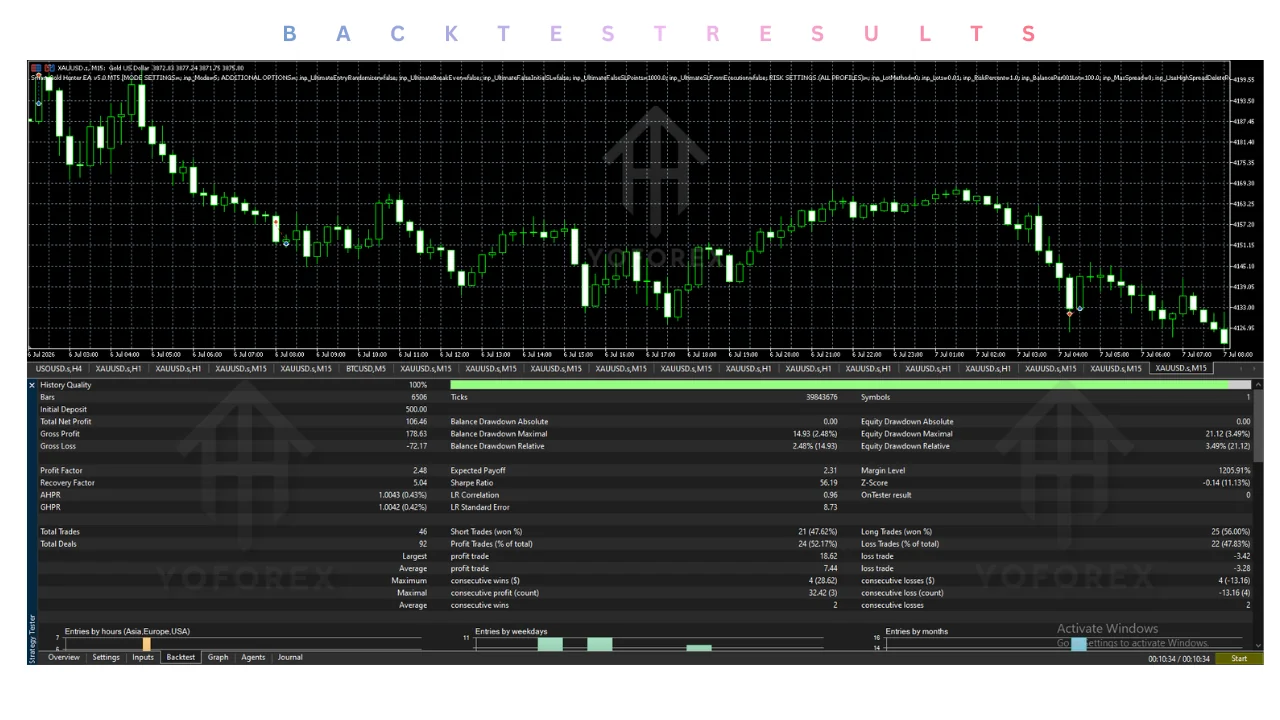Click the Entries by months chart title
Screen dimensions: 1280x720
[917, 632]
